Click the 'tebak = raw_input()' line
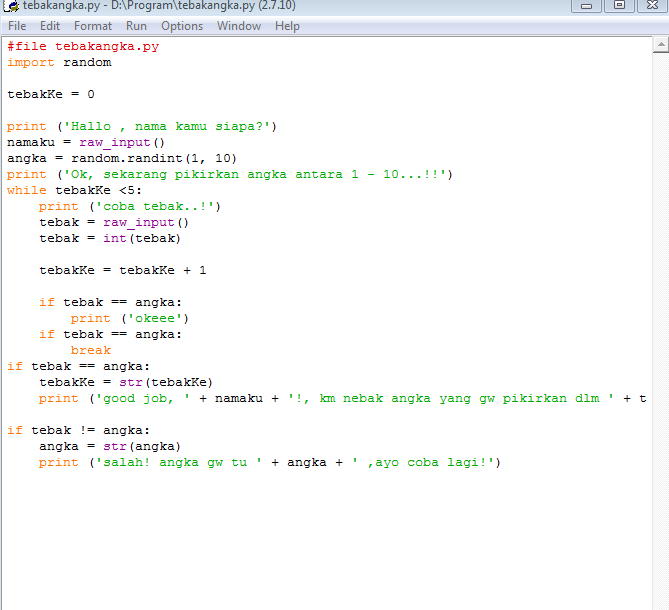669x610 pixels. click(x=113, y=223)
